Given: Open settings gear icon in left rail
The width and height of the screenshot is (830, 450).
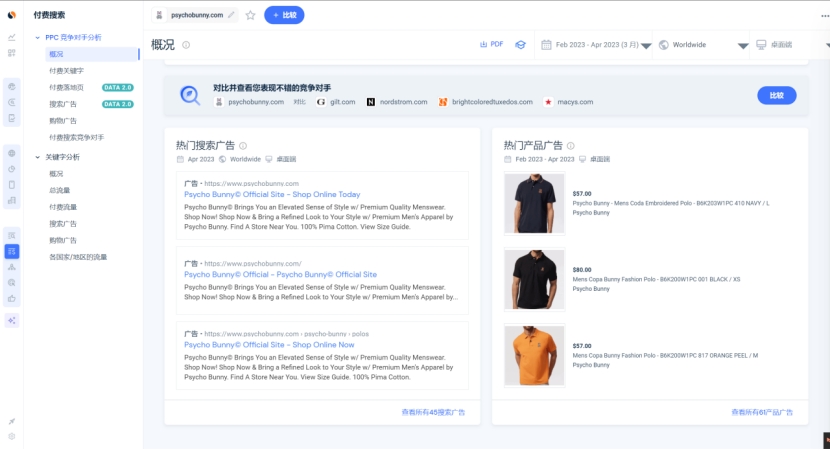Looking at the screenshot, I should [12, 436].
